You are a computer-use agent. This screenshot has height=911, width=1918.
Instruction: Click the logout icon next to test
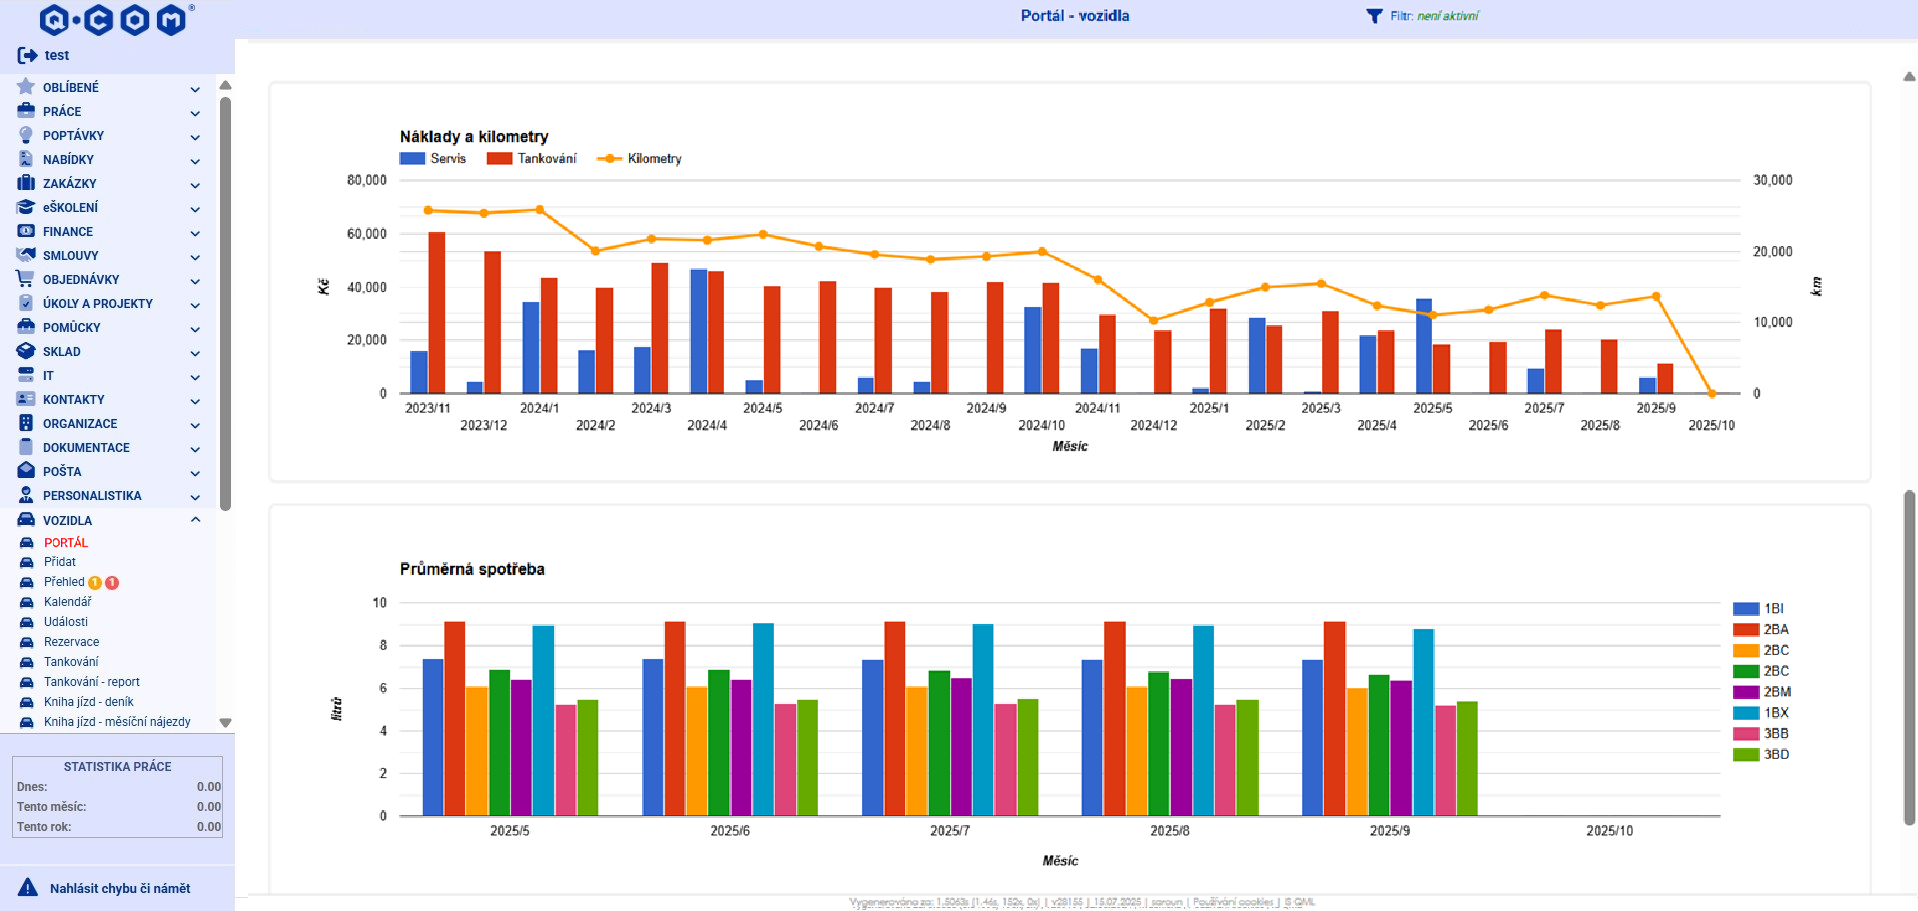click(27, 55)
